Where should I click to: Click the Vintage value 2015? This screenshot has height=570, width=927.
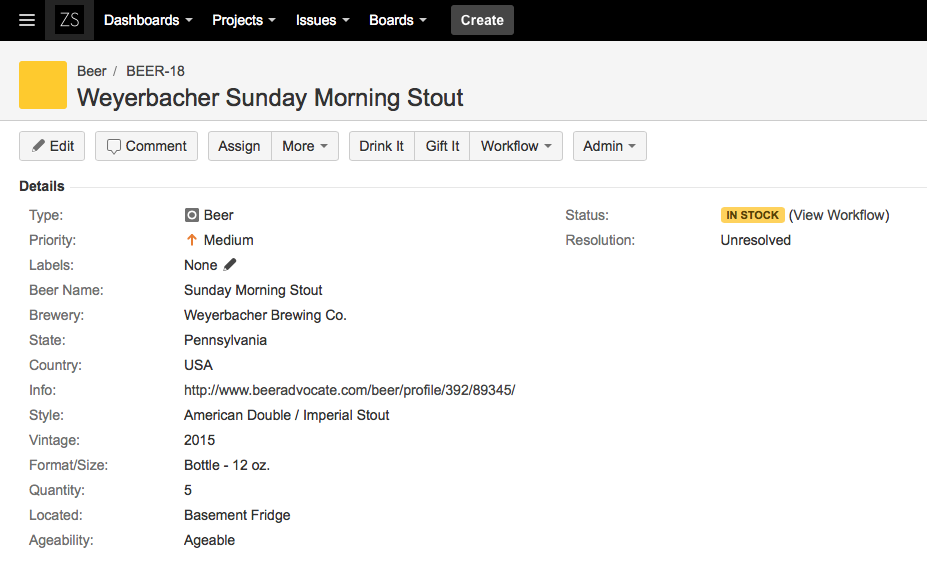click(x=199, y=440)
